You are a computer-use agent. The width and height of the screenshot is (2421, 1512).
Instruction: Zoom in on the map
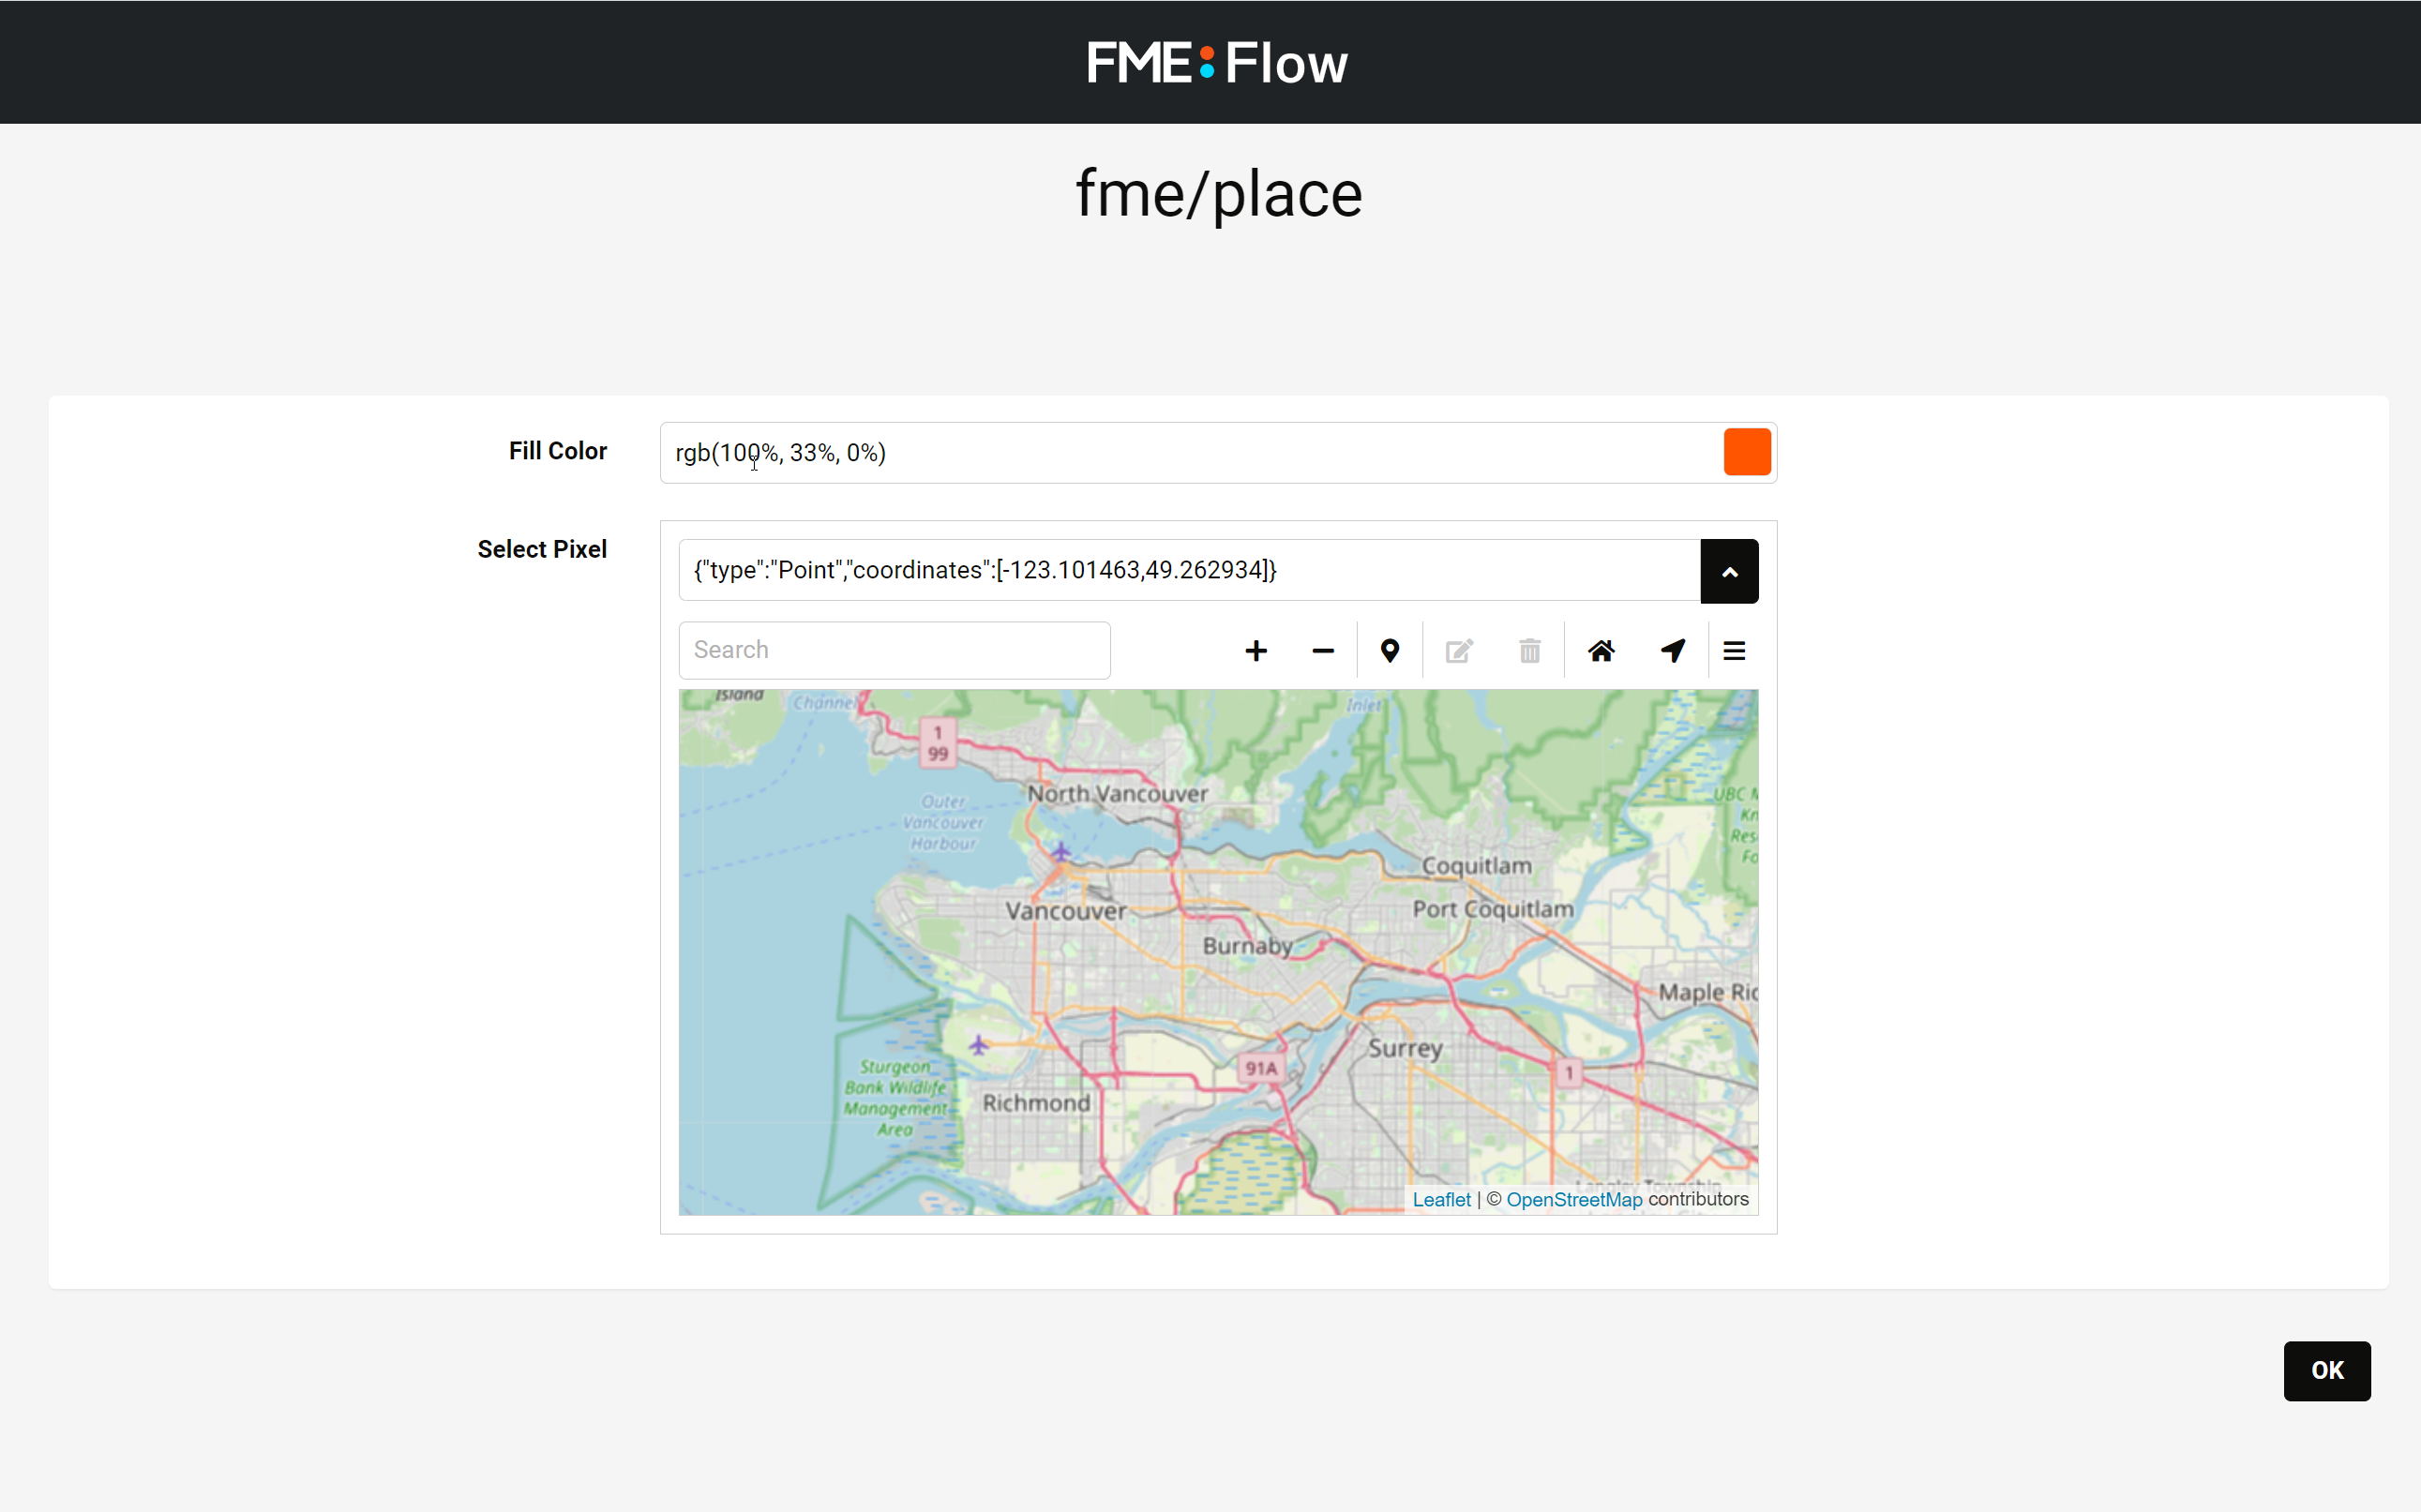click(x=1256, y=650)
